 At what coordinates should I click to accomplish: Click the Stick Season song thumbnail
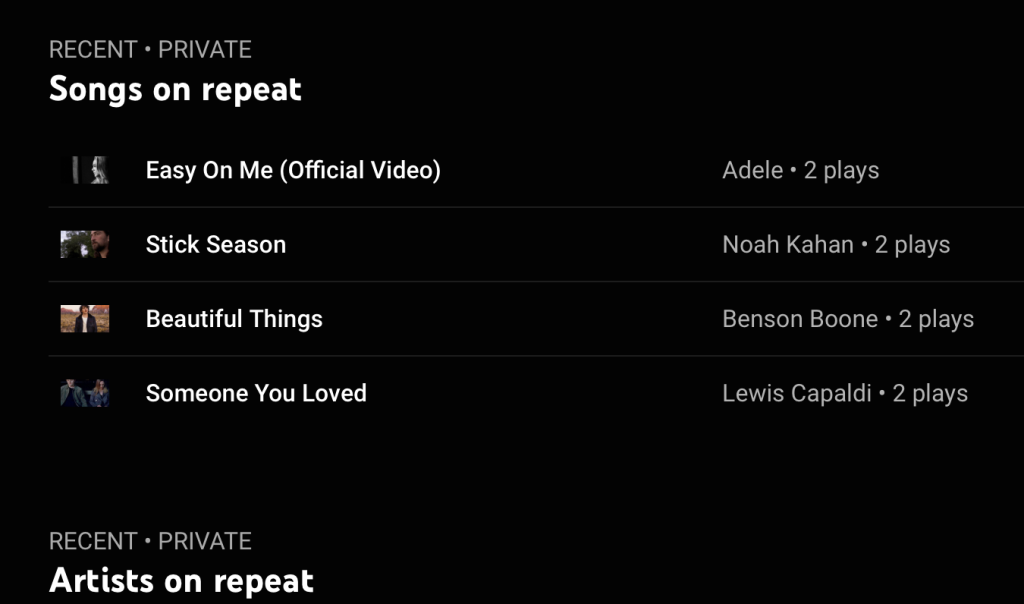tap(85, 245)
